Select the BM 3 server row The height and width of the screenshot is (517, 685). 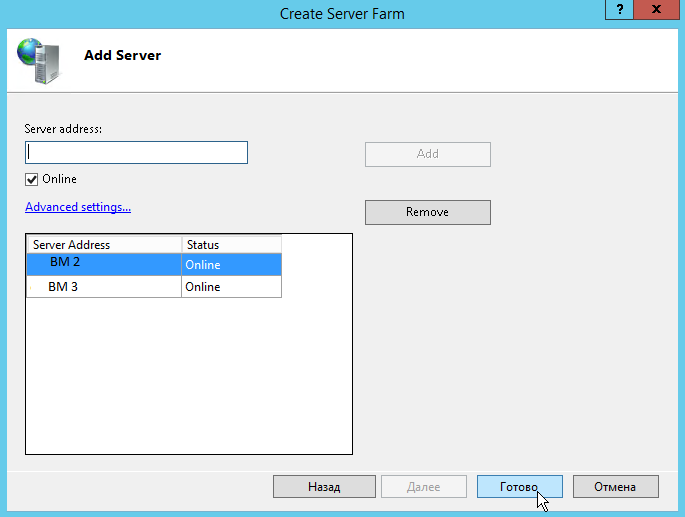click(104, 287)
